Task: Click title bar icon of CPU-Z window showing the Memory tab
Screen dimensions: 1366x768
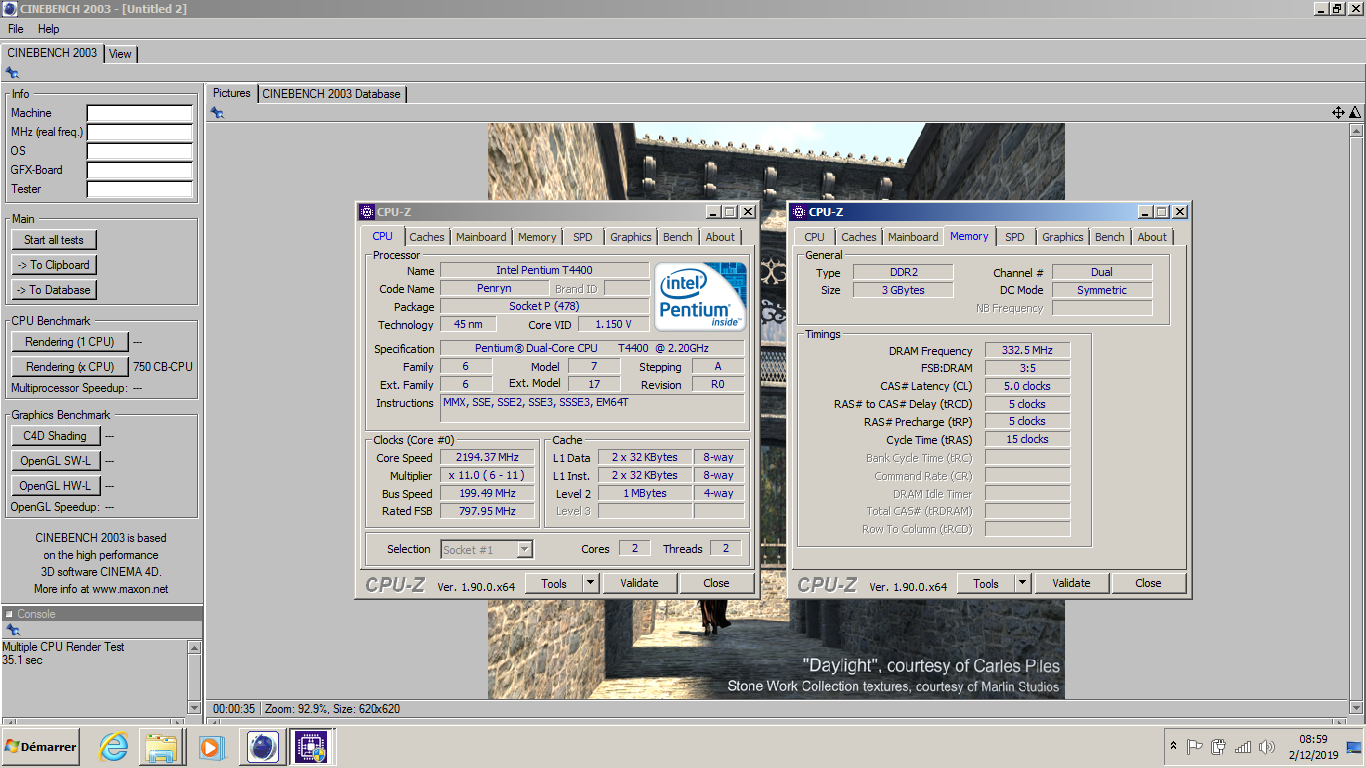Action: (799, 212)
